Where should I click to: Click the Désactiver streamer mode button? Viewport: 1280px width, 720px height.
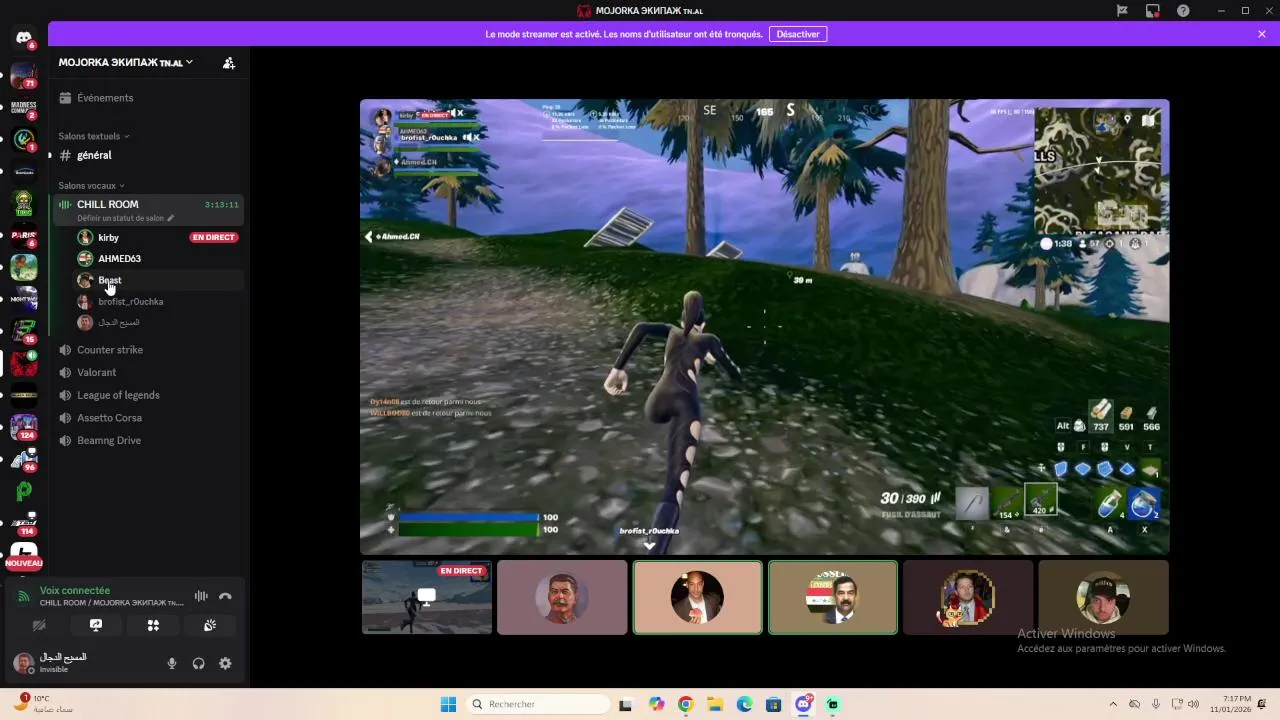pos(798,34)
